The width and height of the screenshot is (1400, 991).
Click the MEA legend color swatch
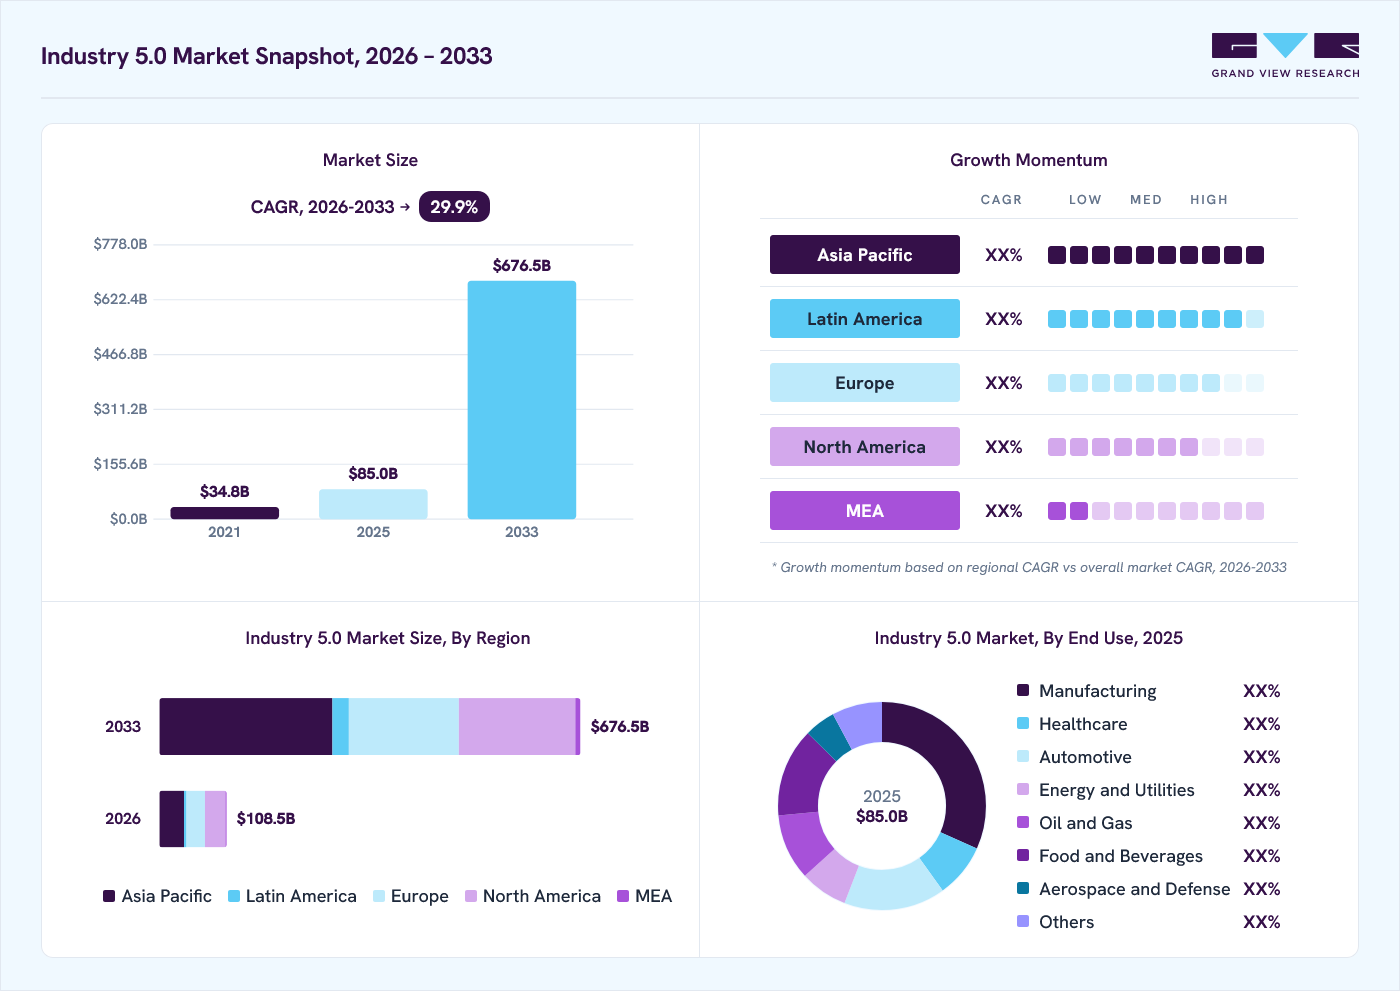pos(623,896)
